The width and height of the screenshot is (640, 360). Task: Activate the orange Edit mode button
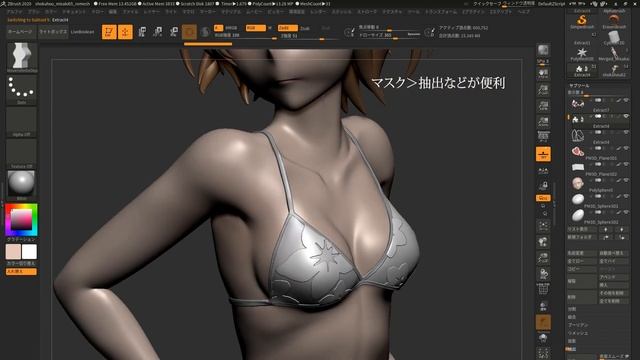[x=109, y=32]
